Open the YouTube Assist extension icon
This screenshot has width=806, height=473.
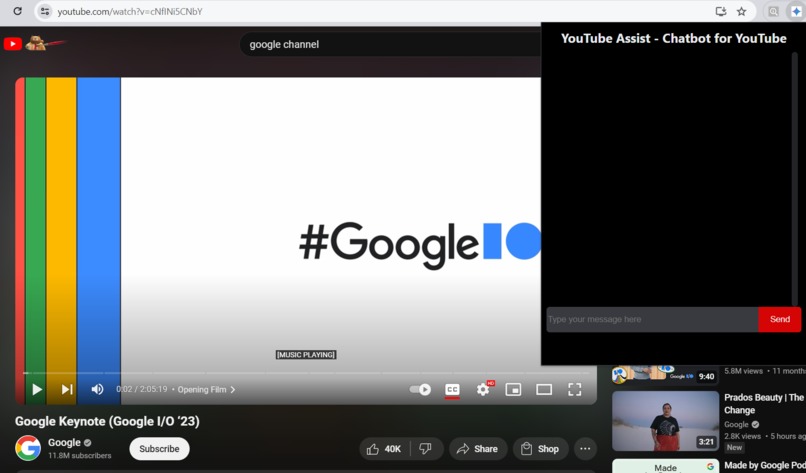796,11
